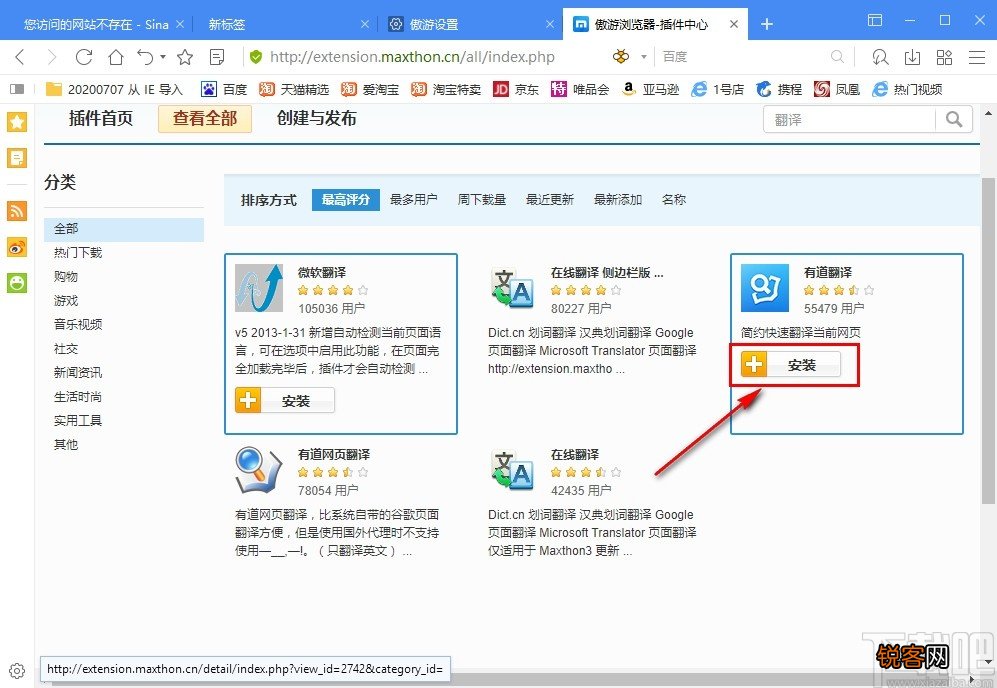Open sidebar settings gear at the bottom
The image size is (997, 688).
click(x=17, y=671)
